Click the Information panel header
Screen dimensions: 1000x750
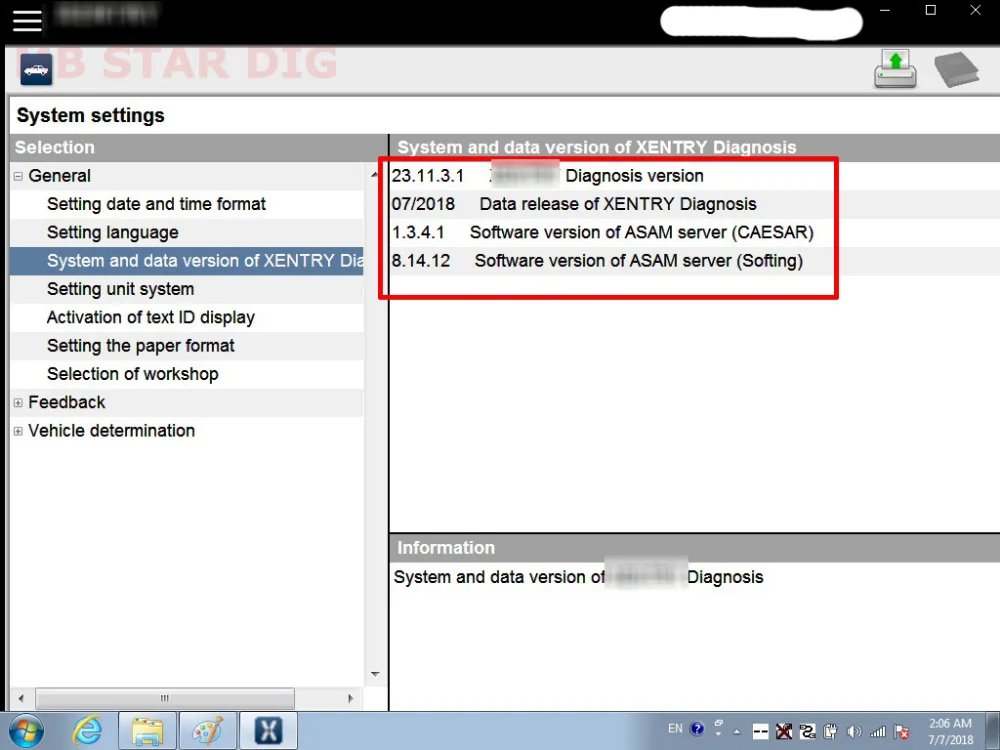point(695,548)
